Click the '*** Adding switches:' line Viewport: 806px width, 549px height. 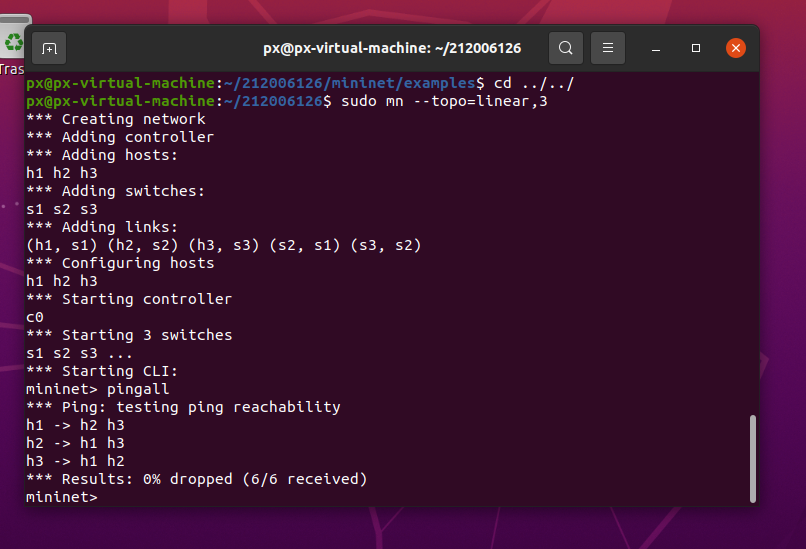coord(115,191)
